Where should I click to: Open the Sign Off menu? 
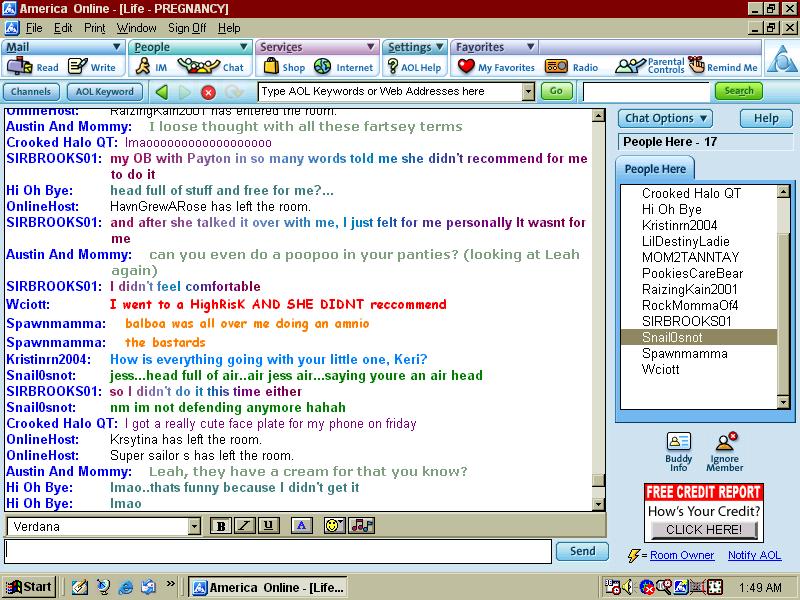[x=187, y=28]
